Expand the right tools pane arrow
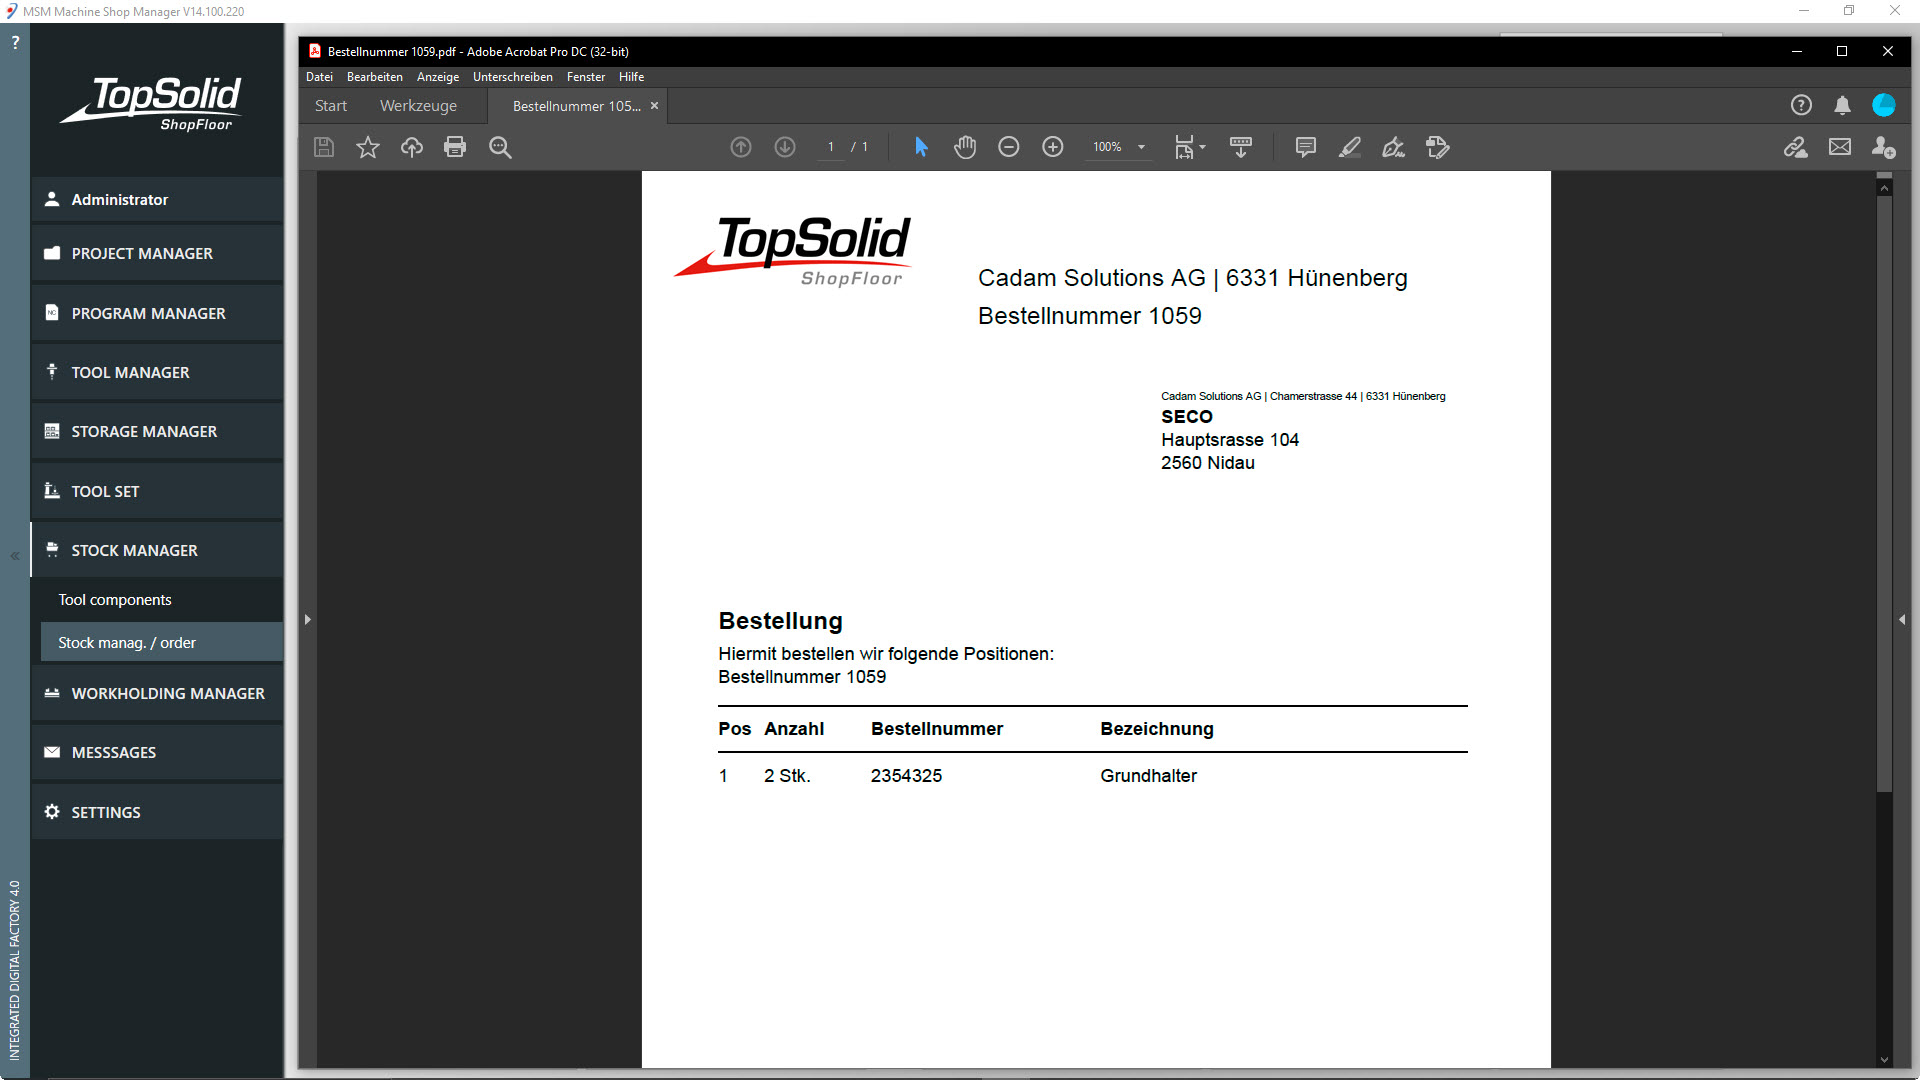The height and width of the screenshot is (1080, 1920). [1901, 620]
